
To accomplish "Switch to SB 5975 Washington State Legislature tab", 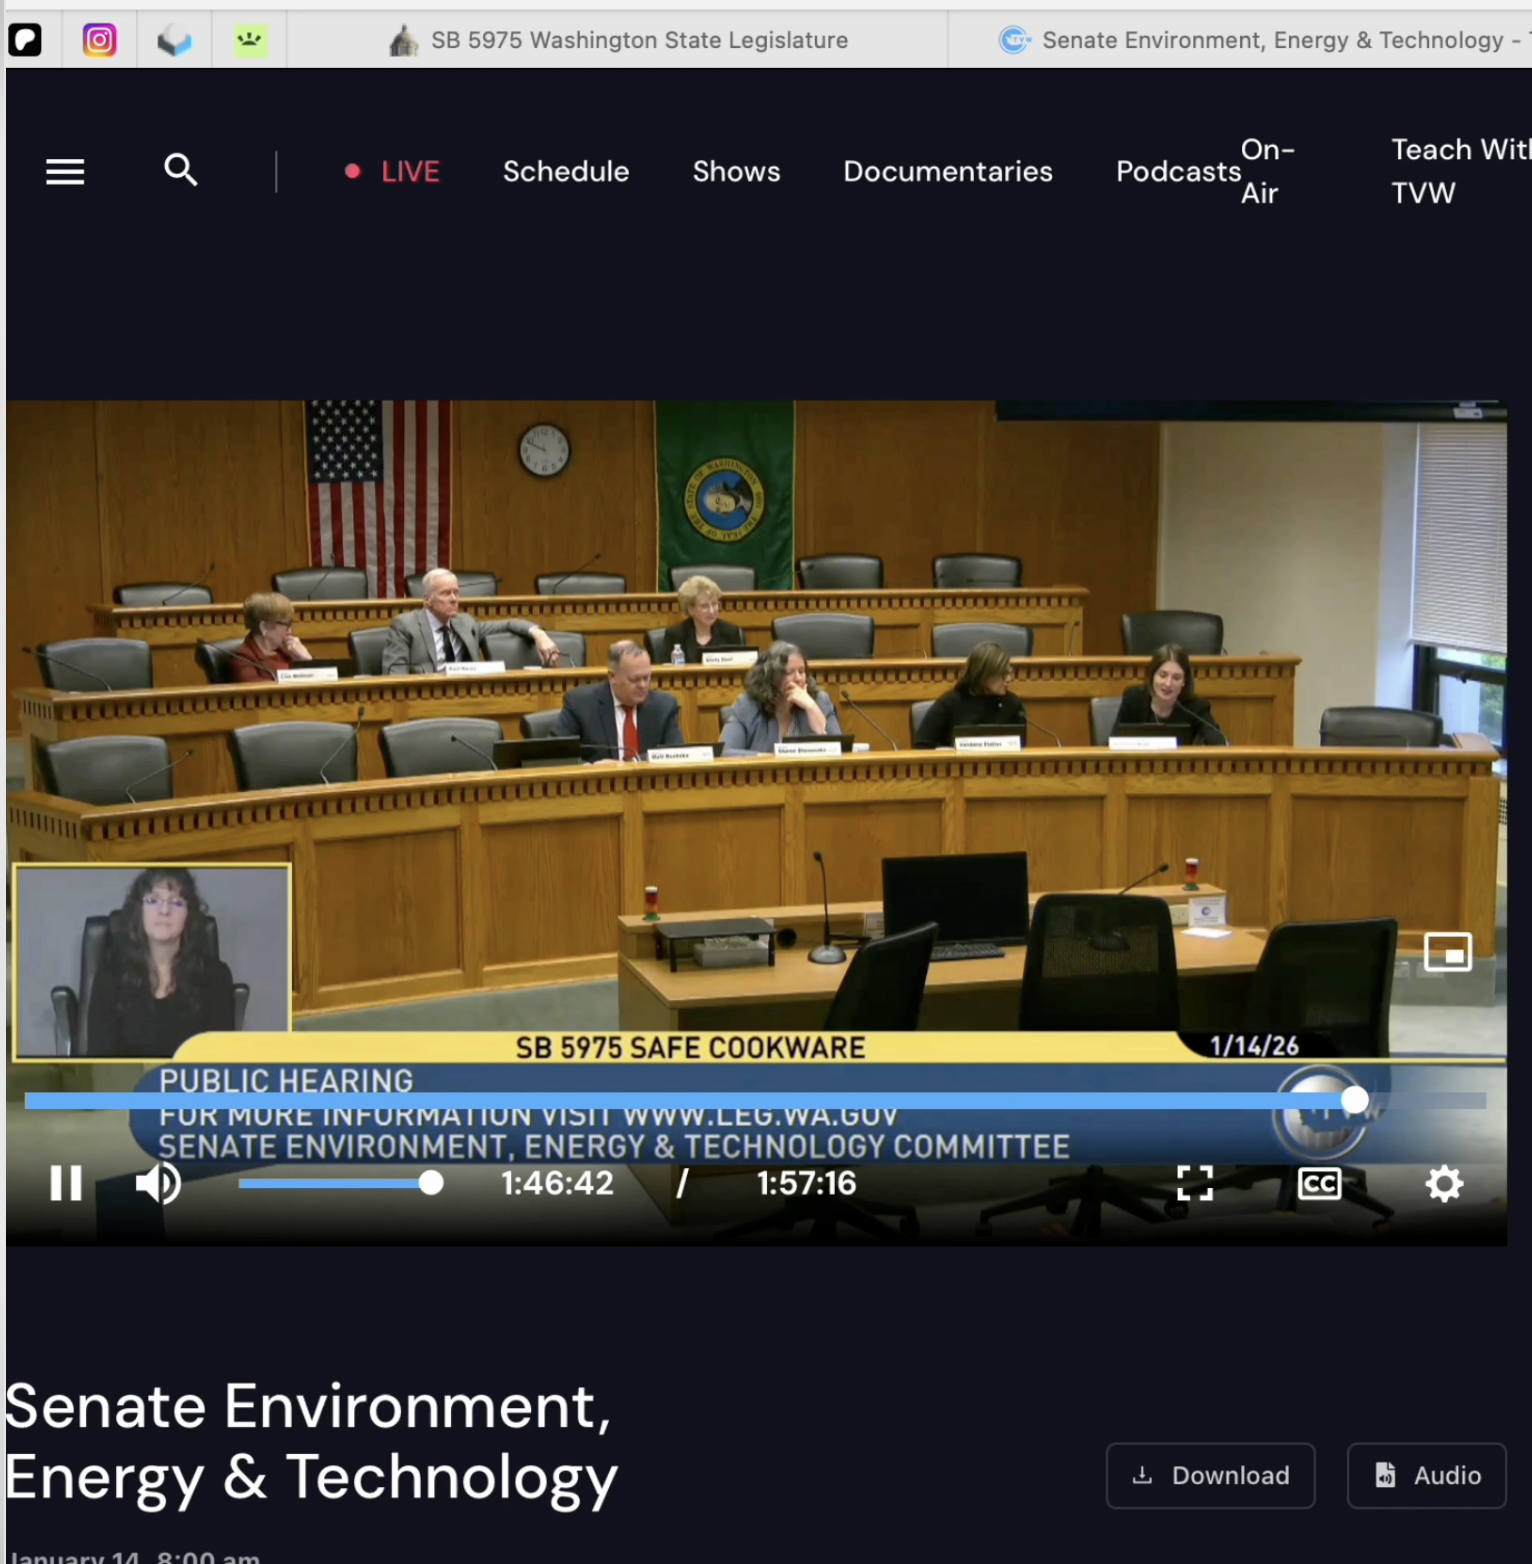I will [620, 40].
